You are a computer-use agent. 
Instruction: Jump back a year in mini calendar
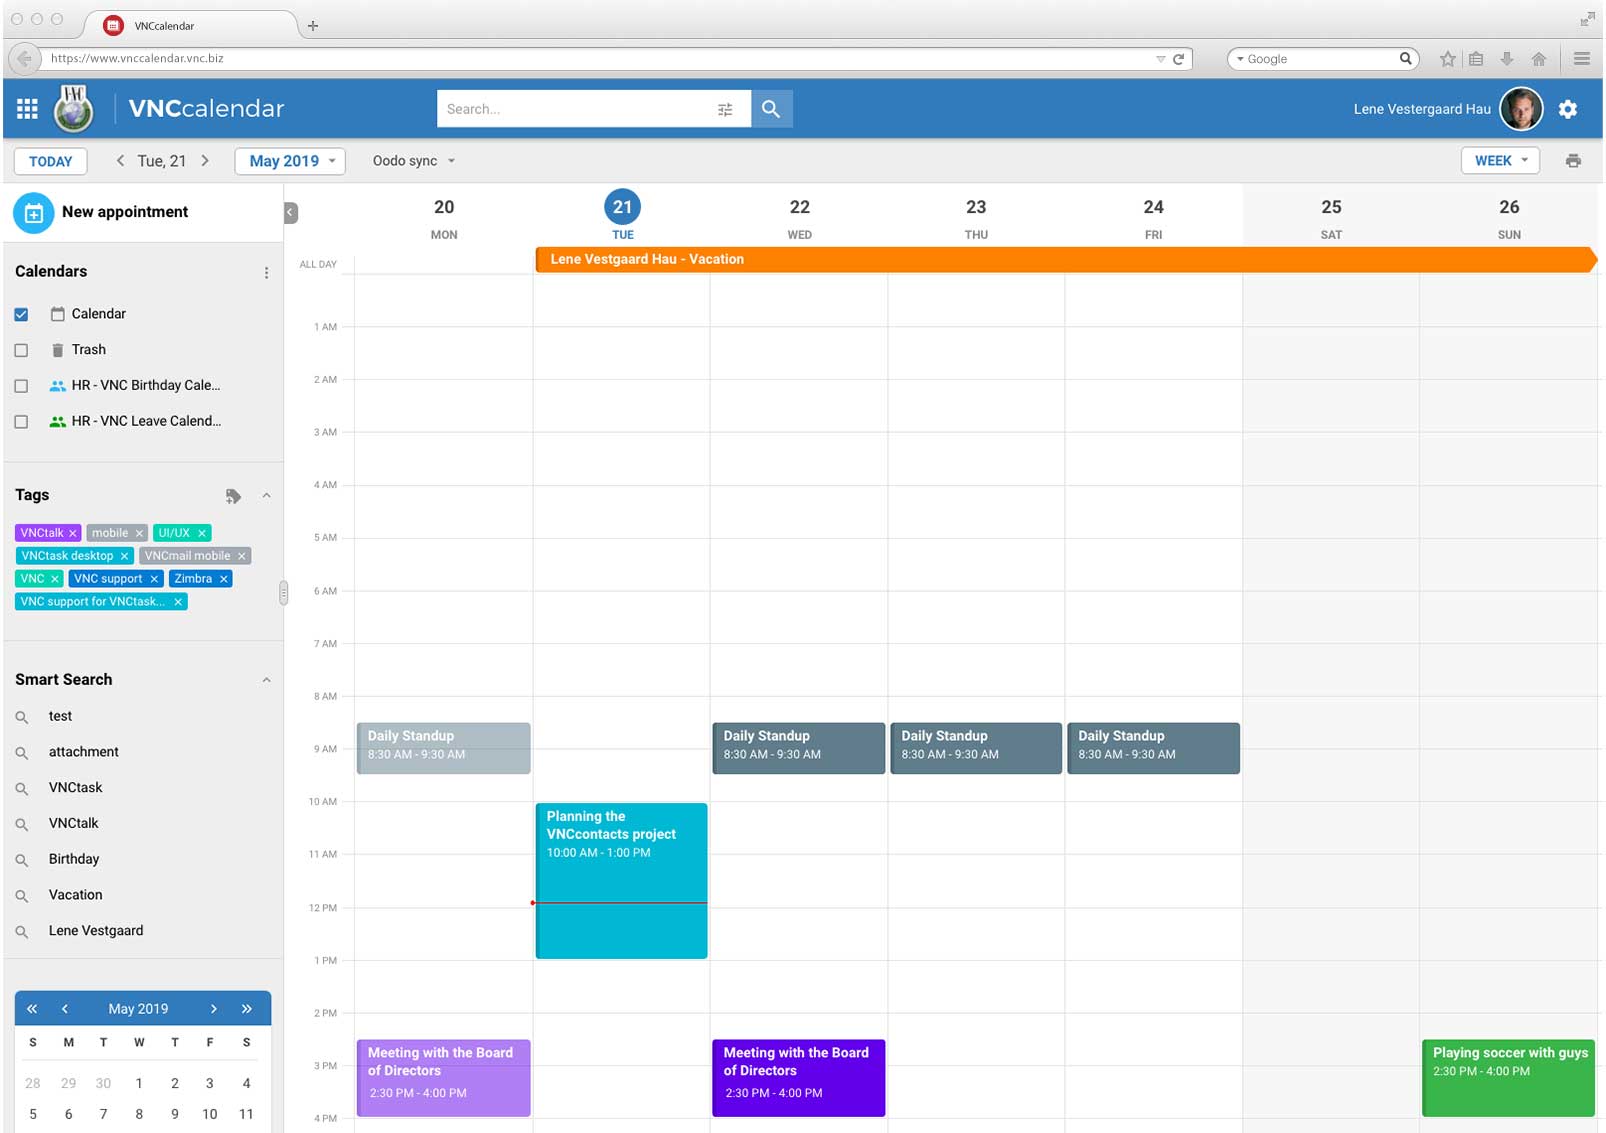[32, 1009]
